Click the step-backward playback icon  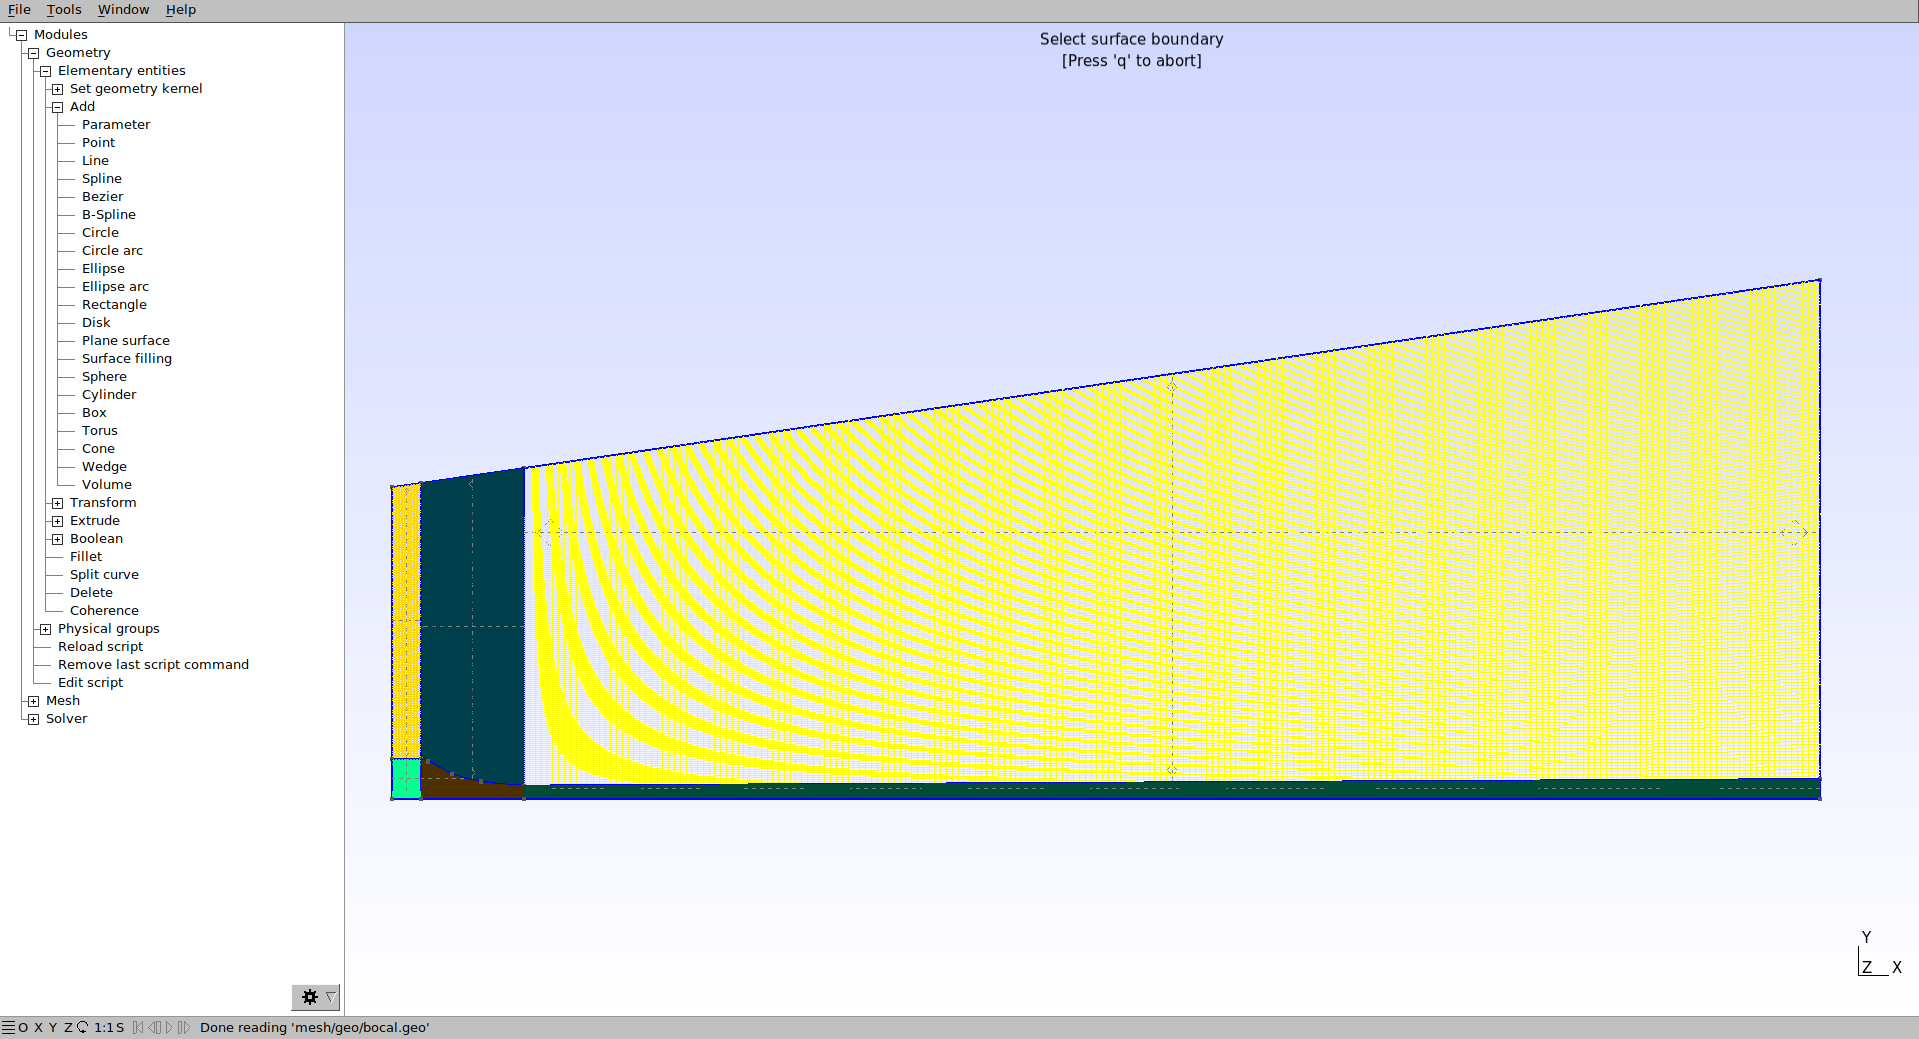pos(155,1027)
